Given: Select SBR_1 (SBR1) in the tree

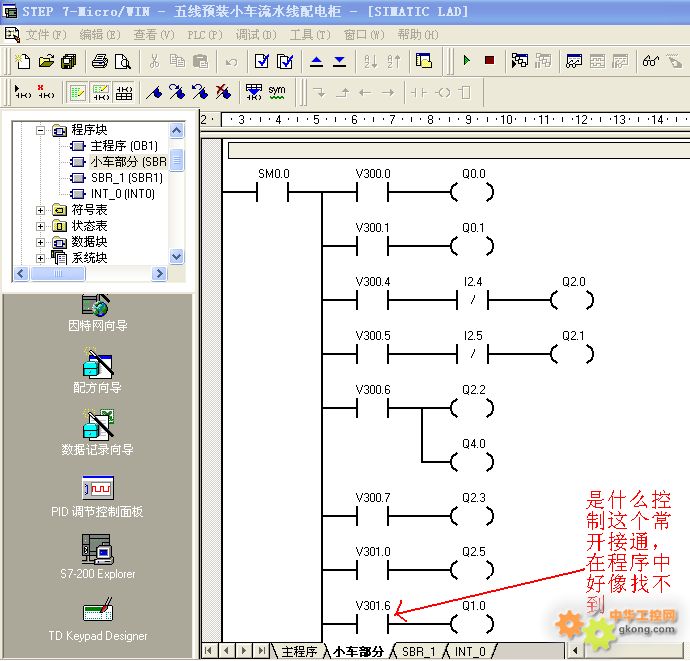Looking at the screenshot, I should (127, 178).
